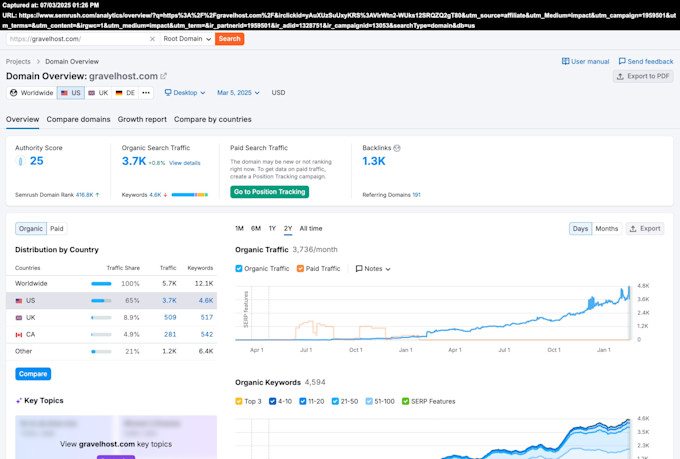Toggle 21-50 keywords checkbox
Screen dimensions: 680x459
coord(335,401)
